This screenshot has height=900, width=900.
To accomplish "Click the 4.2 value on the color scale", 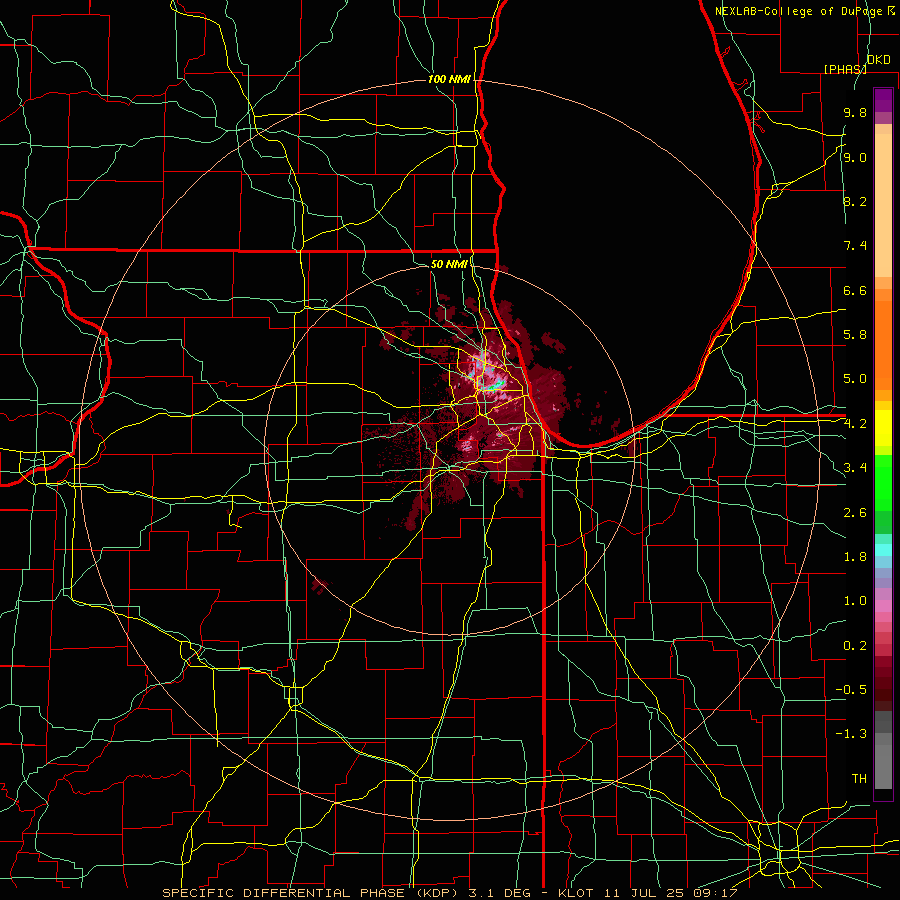I will pyautogui.click(x=855, y=424).
